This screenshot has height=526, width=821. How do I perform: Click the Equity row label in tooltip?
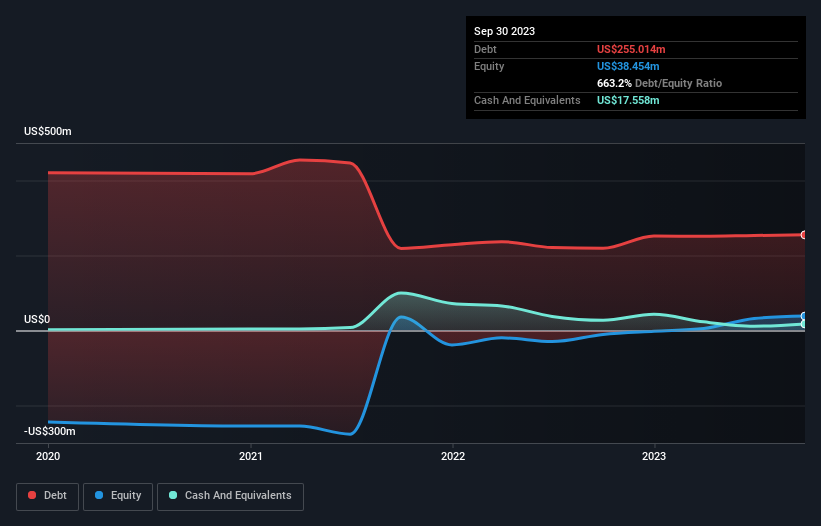(x=489, y=66)
